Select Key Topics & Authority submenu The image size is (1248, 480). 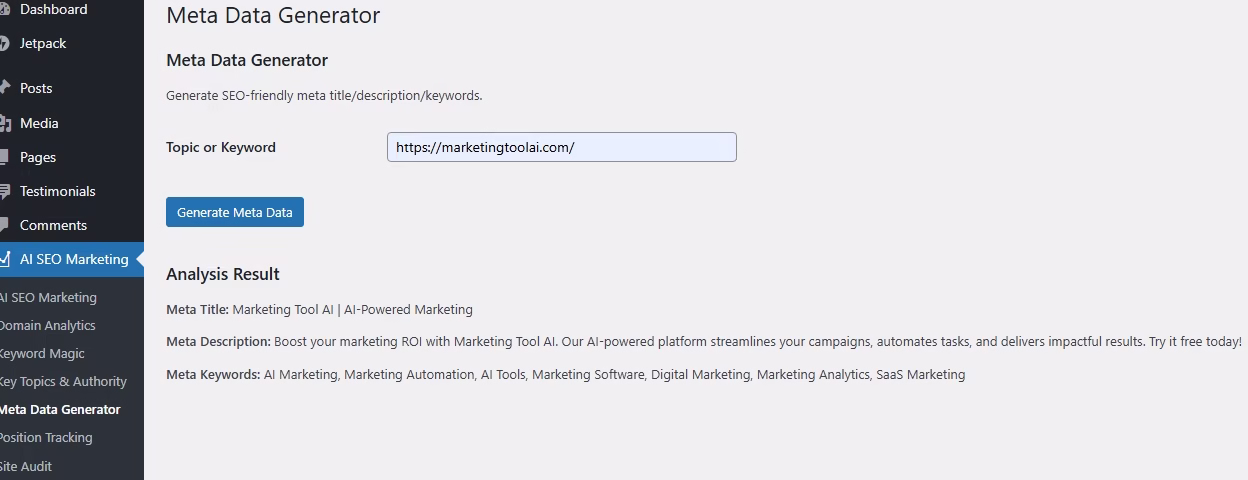pyautogui.click(x=63, y=381)
